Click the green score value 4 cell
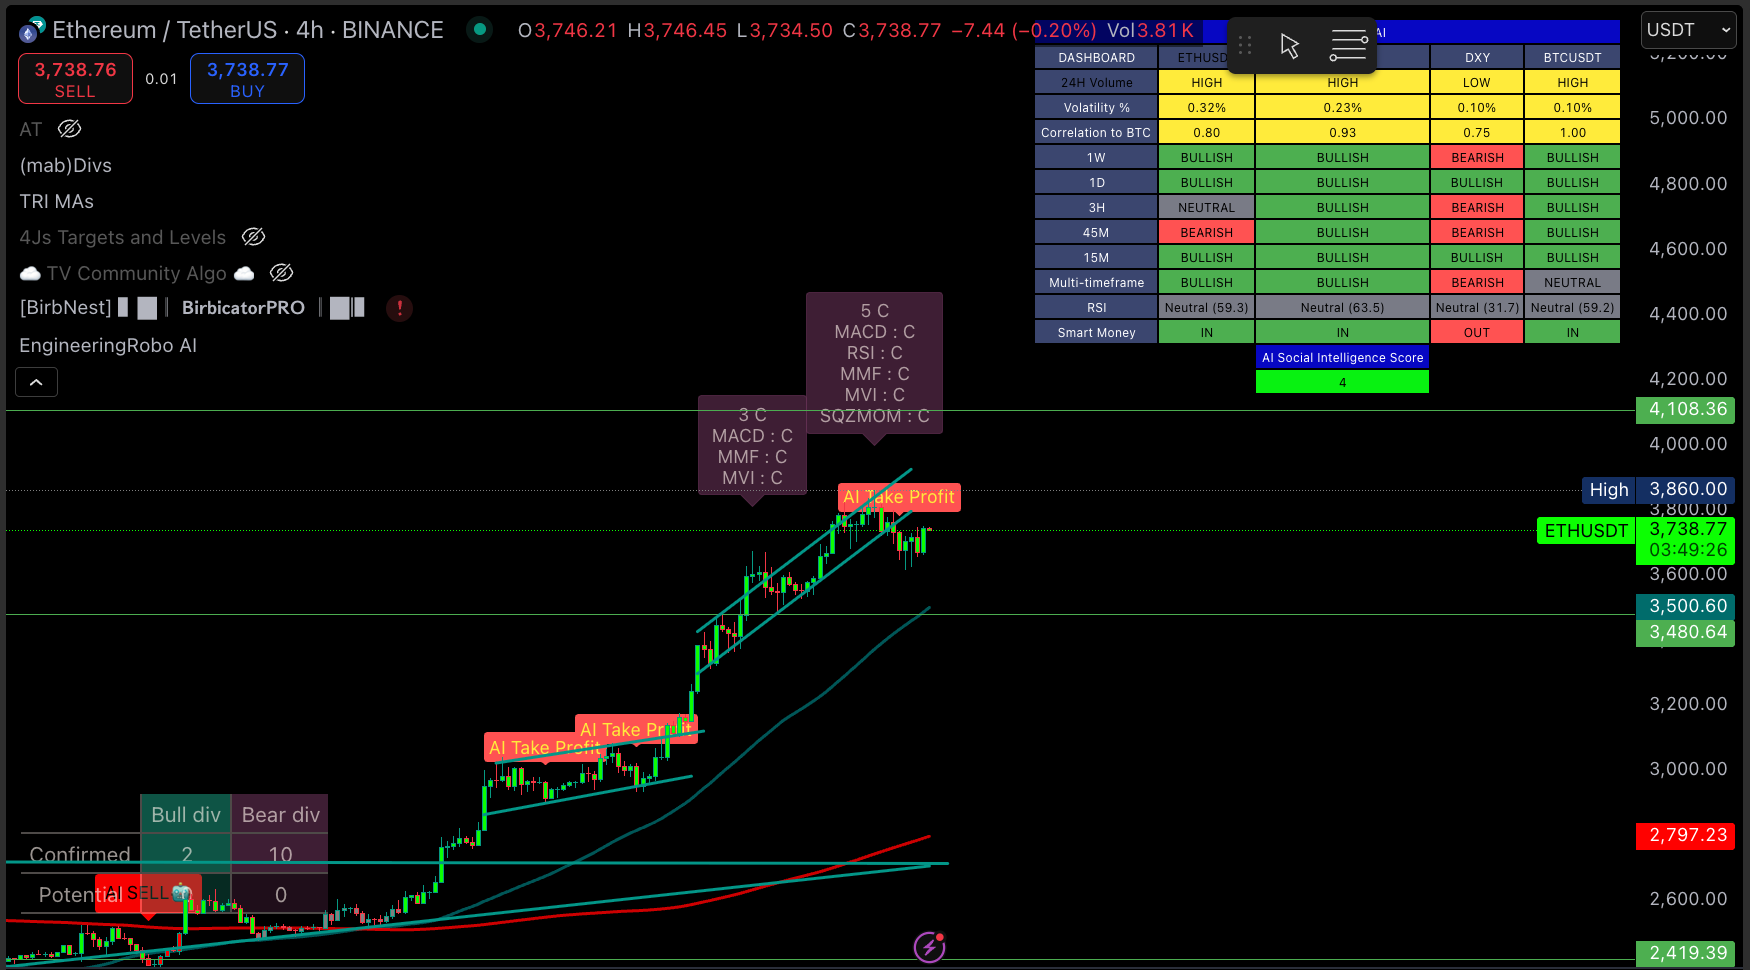Image resolution: width=1750 pixels, height=970 pixels. pyautogui.click(x=1342, y=382)
